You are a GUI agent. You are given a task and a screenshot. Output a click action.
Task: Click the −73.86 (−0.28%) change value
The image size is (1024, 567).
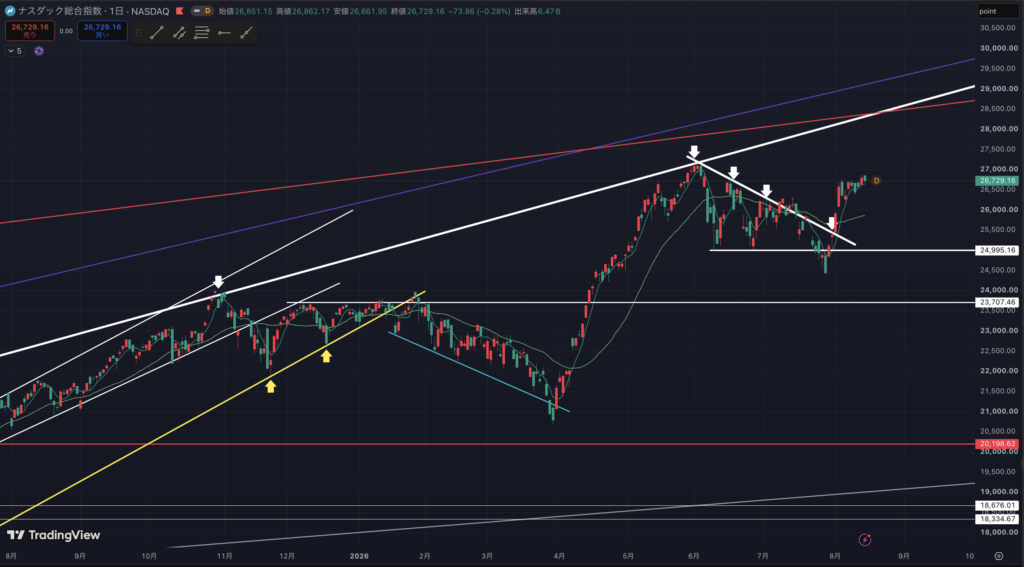[479, 11]
